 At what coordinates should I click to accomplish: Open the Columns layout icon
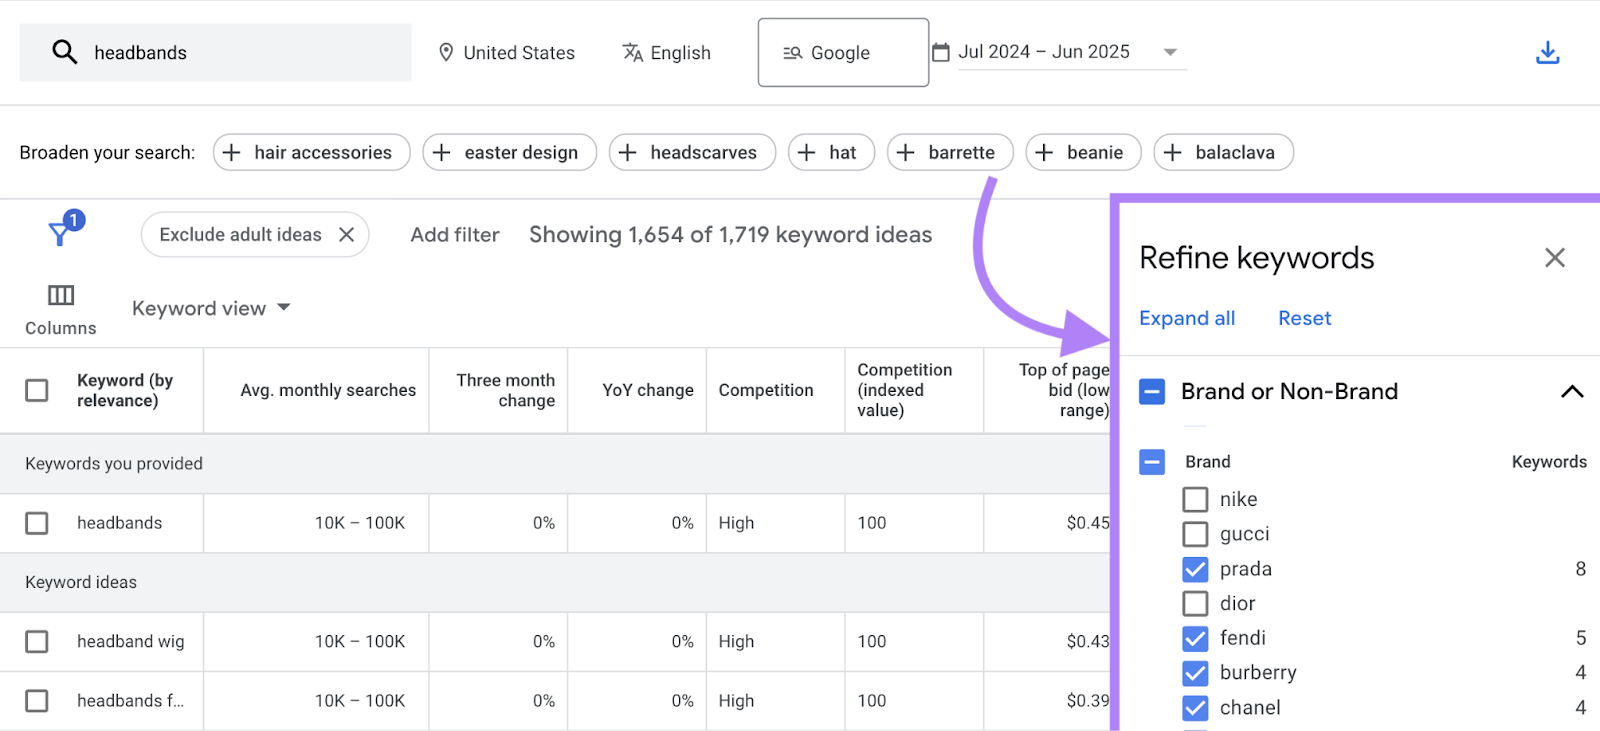(61, 295)
